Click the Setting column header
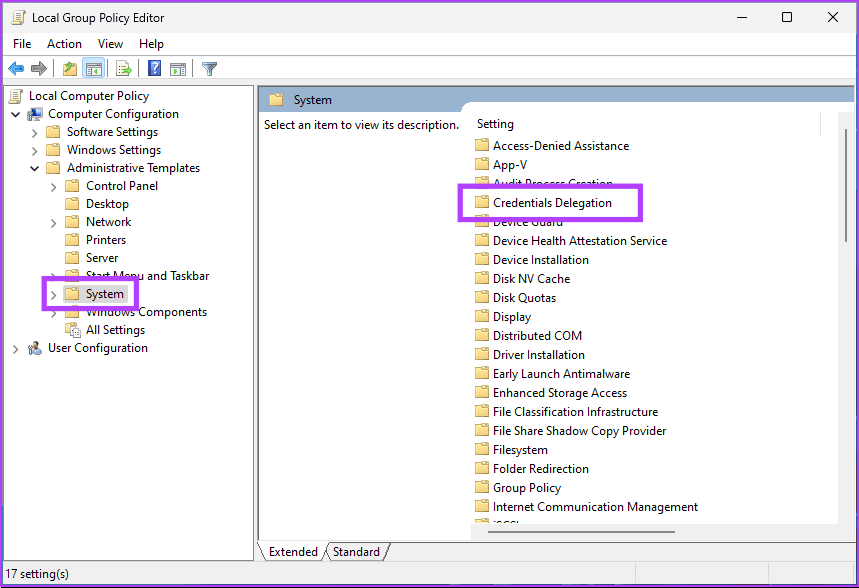 (x=495, y=124)
